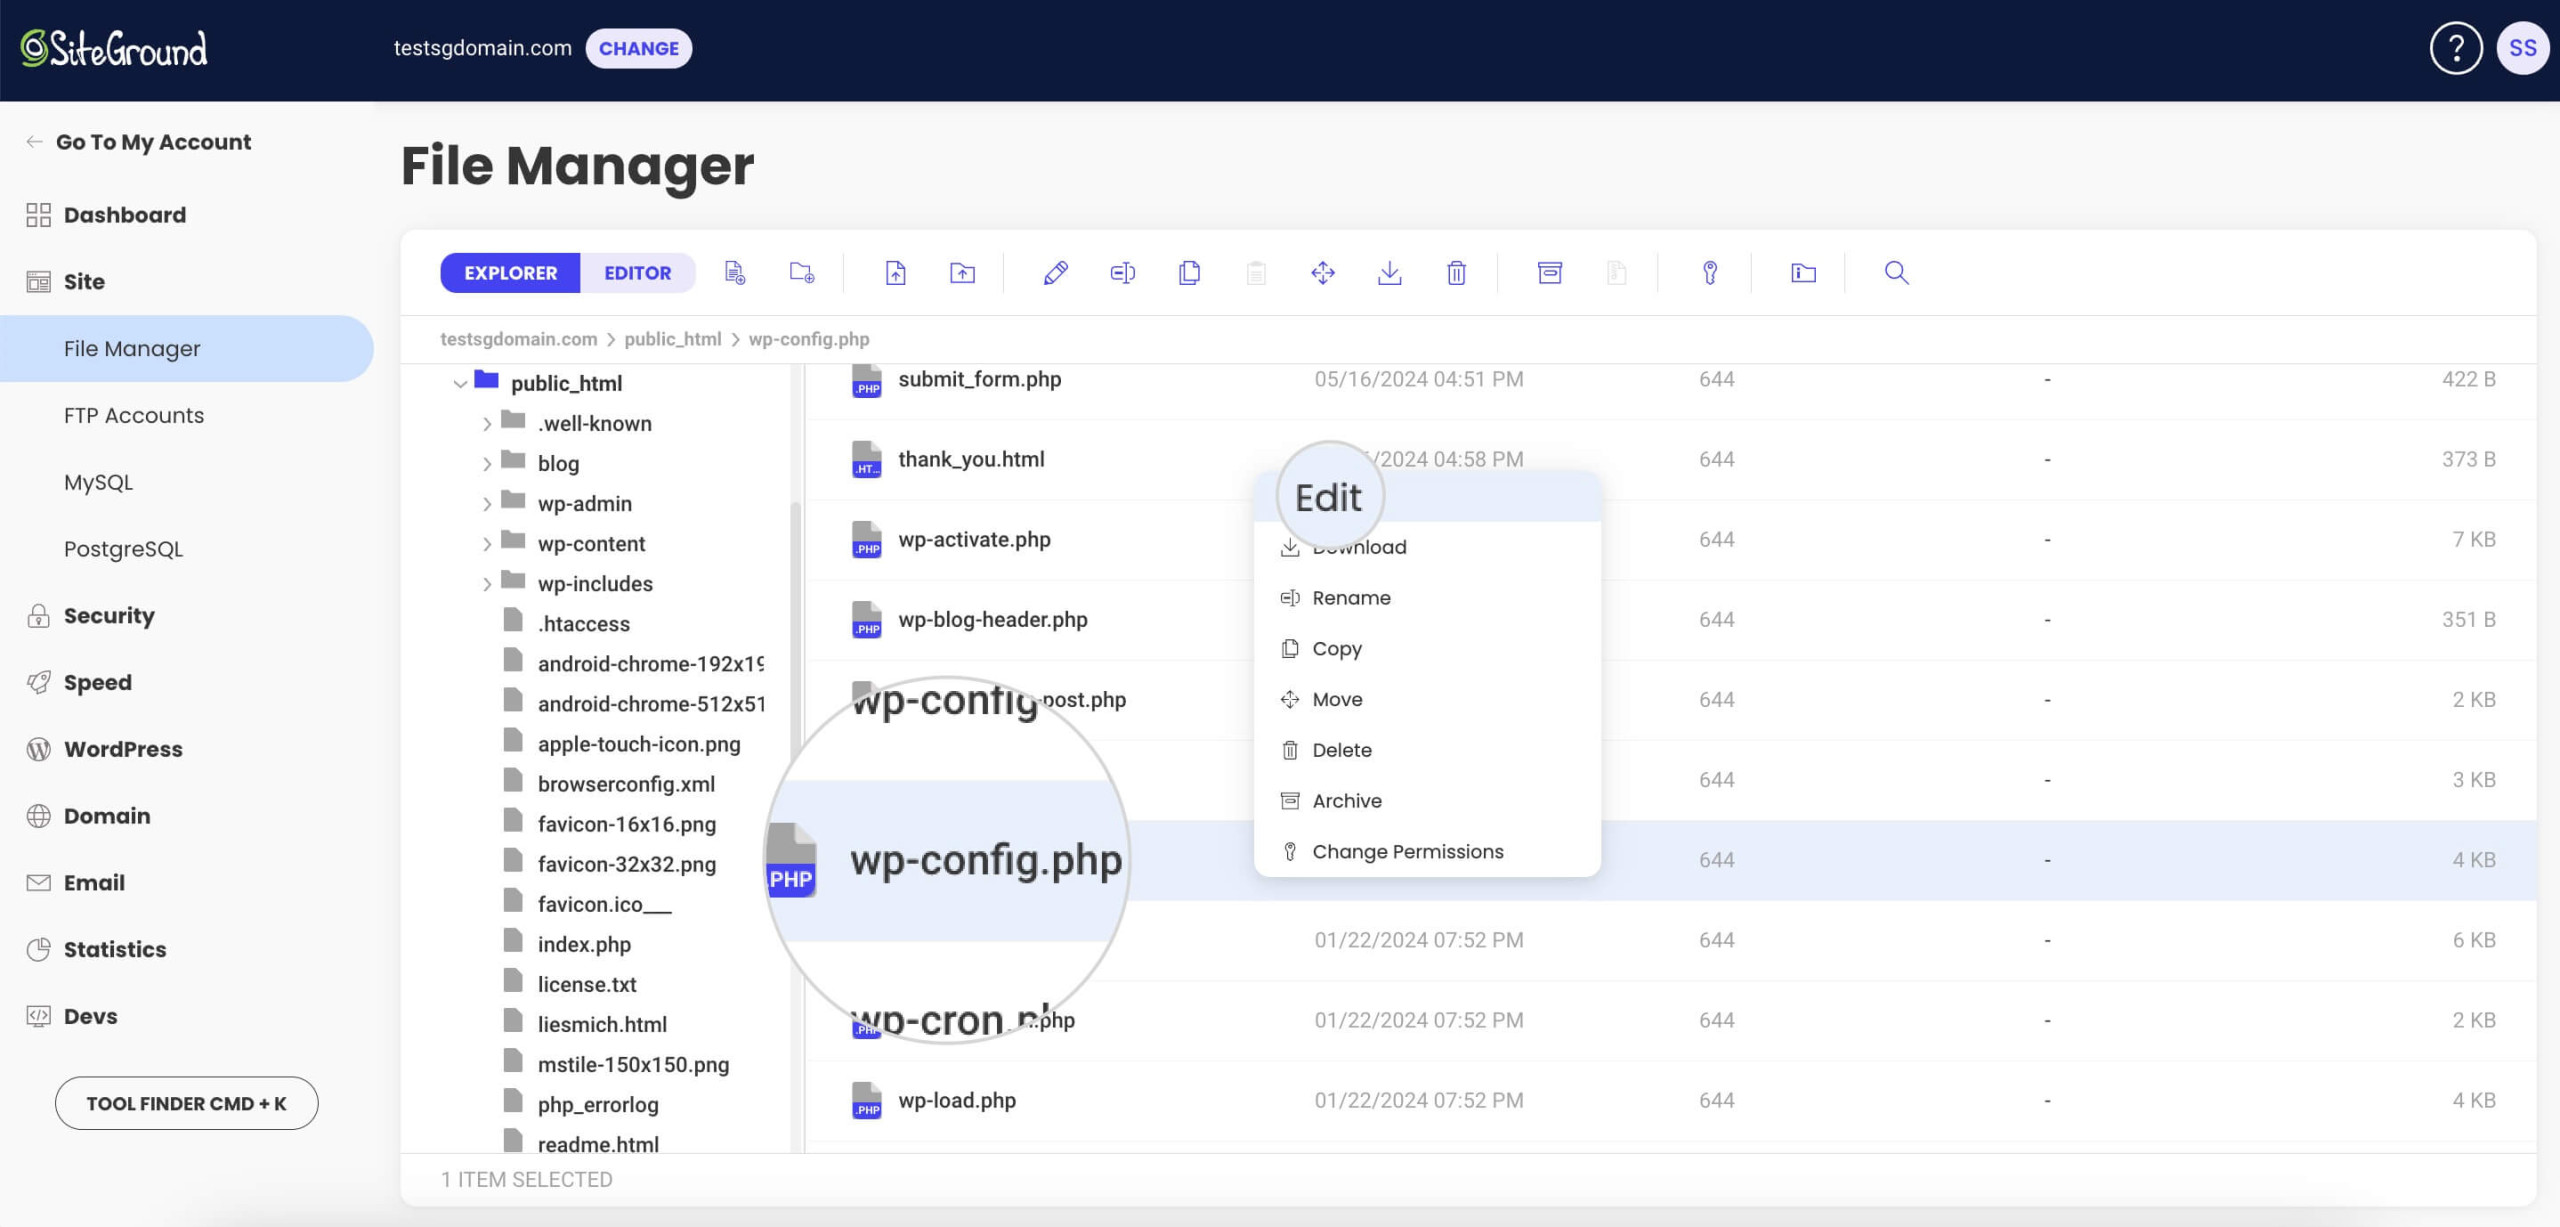Screen dimensions: 2560x1227
Task: Switch to EXPLORER tab in File Manager
Action: [509, 271]
